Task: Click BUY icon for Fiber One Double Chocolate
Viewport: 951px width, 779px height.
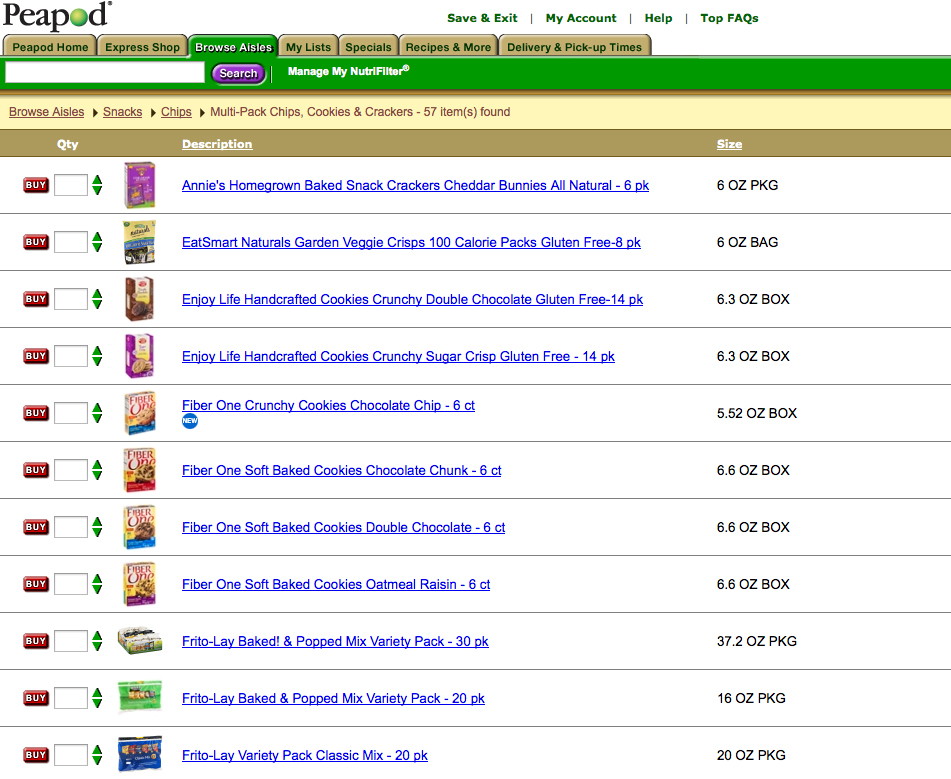Action: pos(36,527)
